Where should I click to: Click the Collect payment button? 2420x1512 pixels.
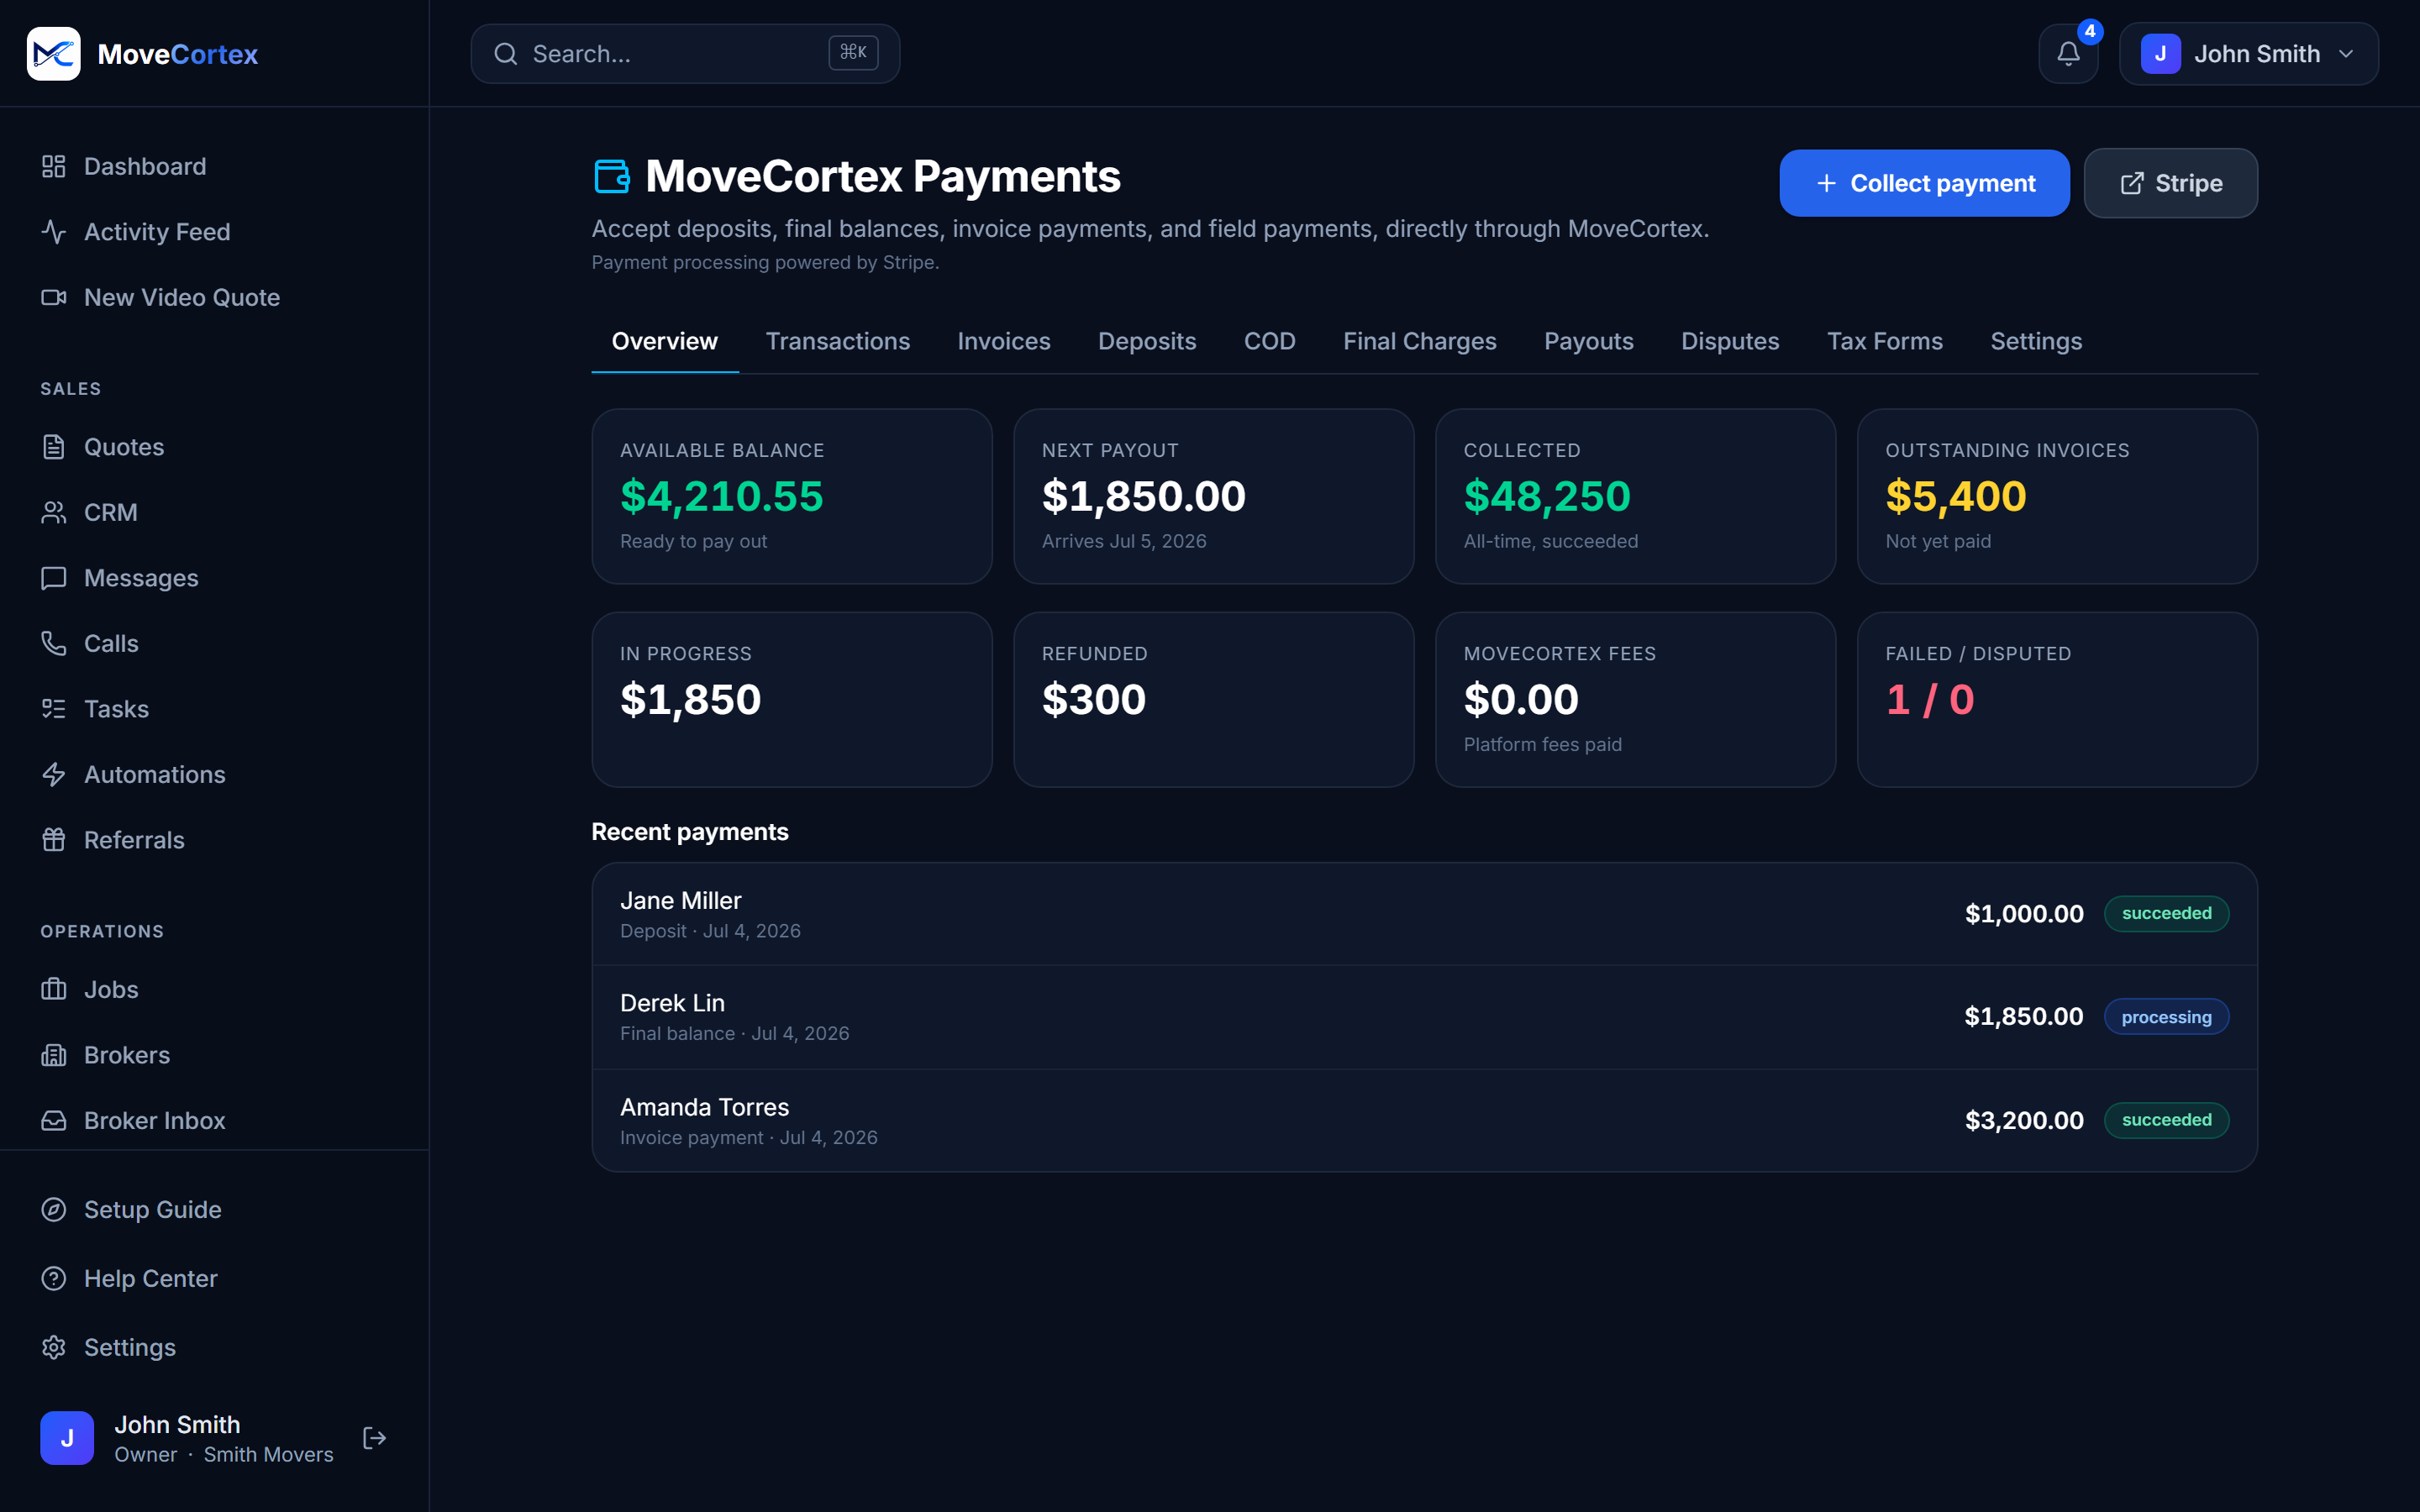coord(1924,183)
